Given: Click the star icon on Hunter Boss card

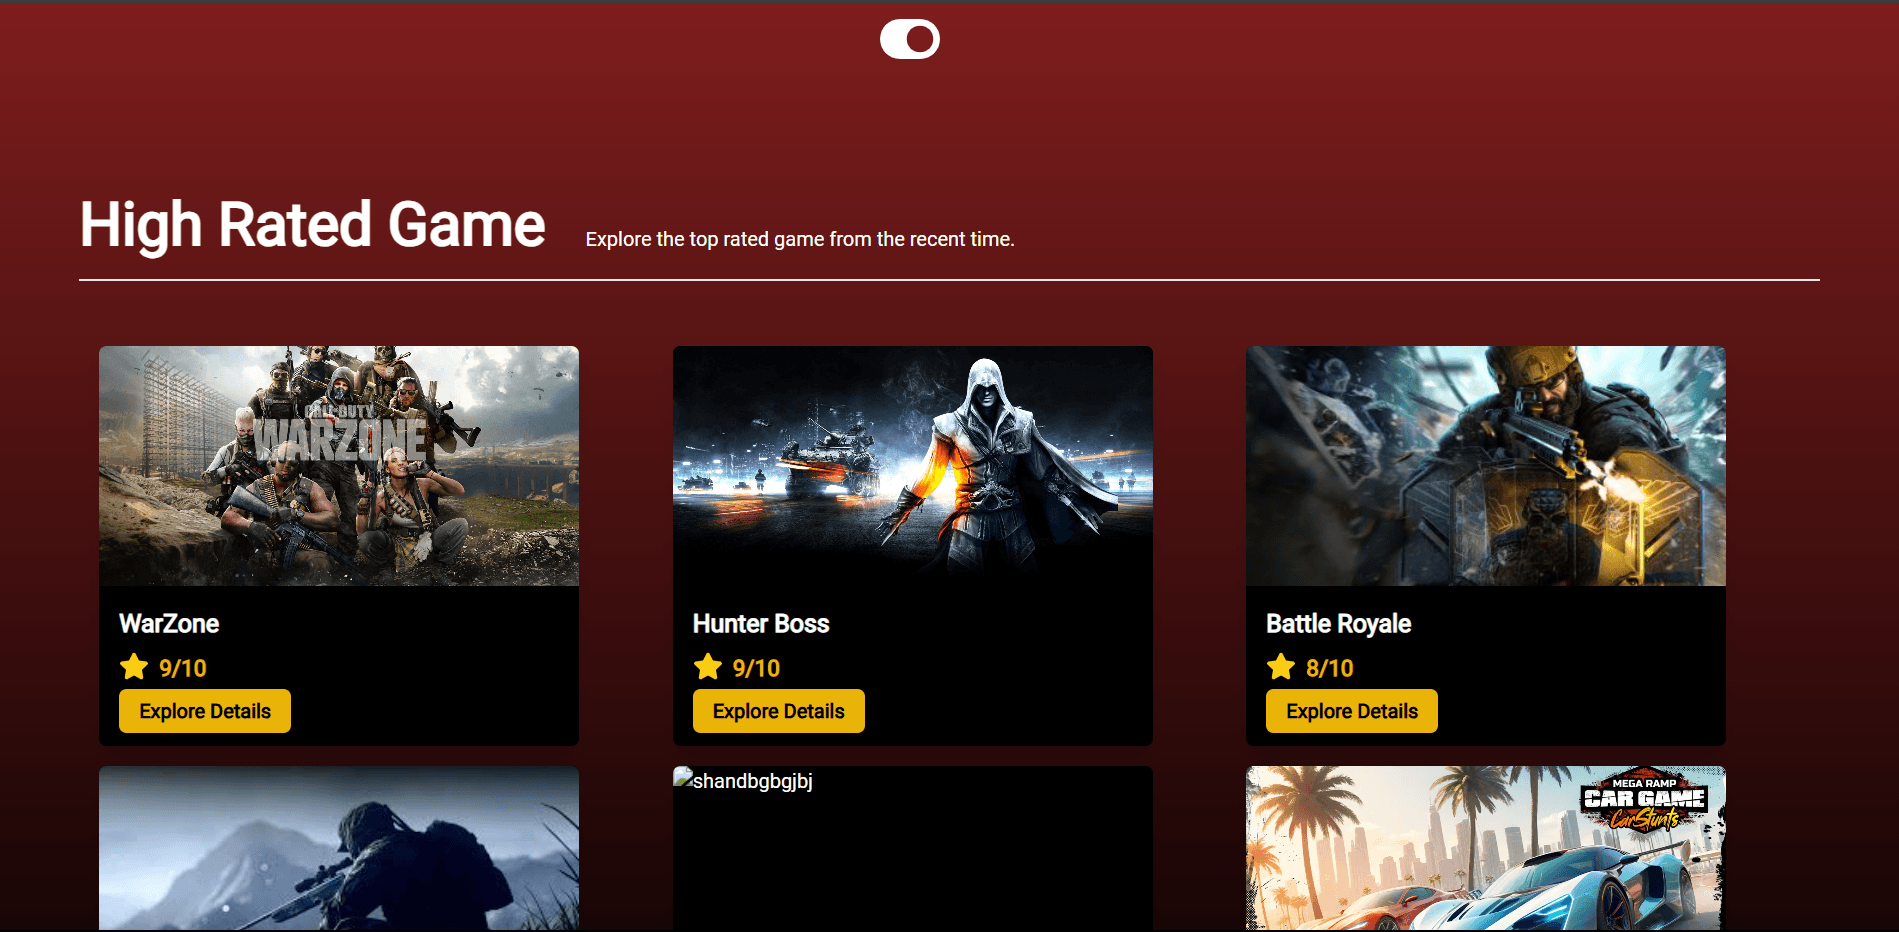Looking at the screenshot, I should (708, 667).
